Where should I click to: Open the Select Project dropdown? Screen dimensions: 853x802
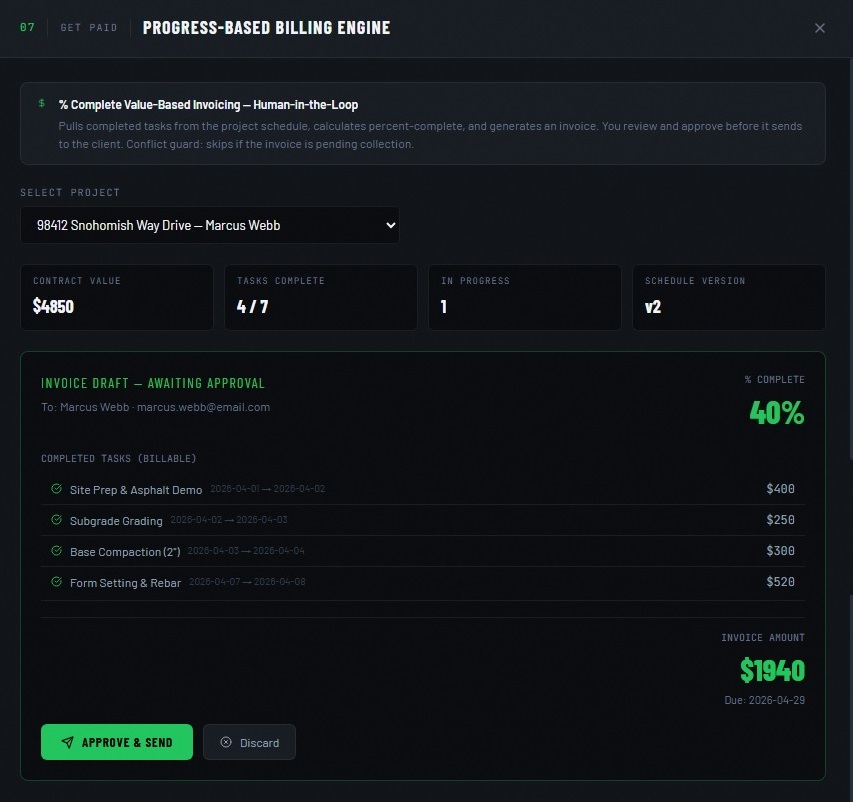click(209, 225)
